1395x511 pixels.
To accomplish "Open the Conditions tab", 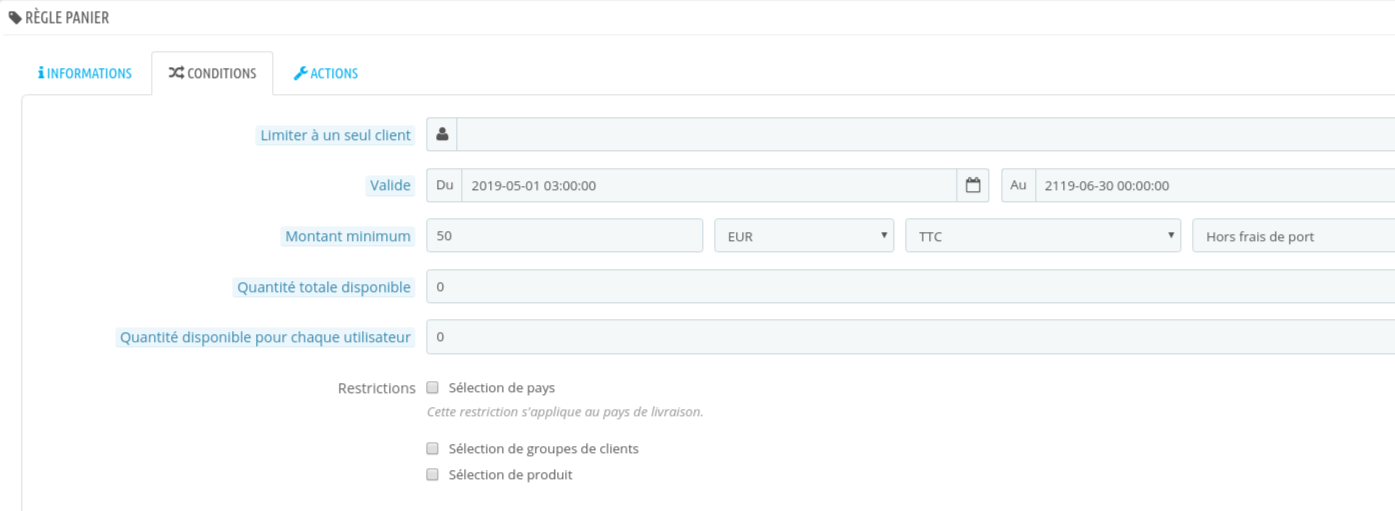I will (212, 74).
